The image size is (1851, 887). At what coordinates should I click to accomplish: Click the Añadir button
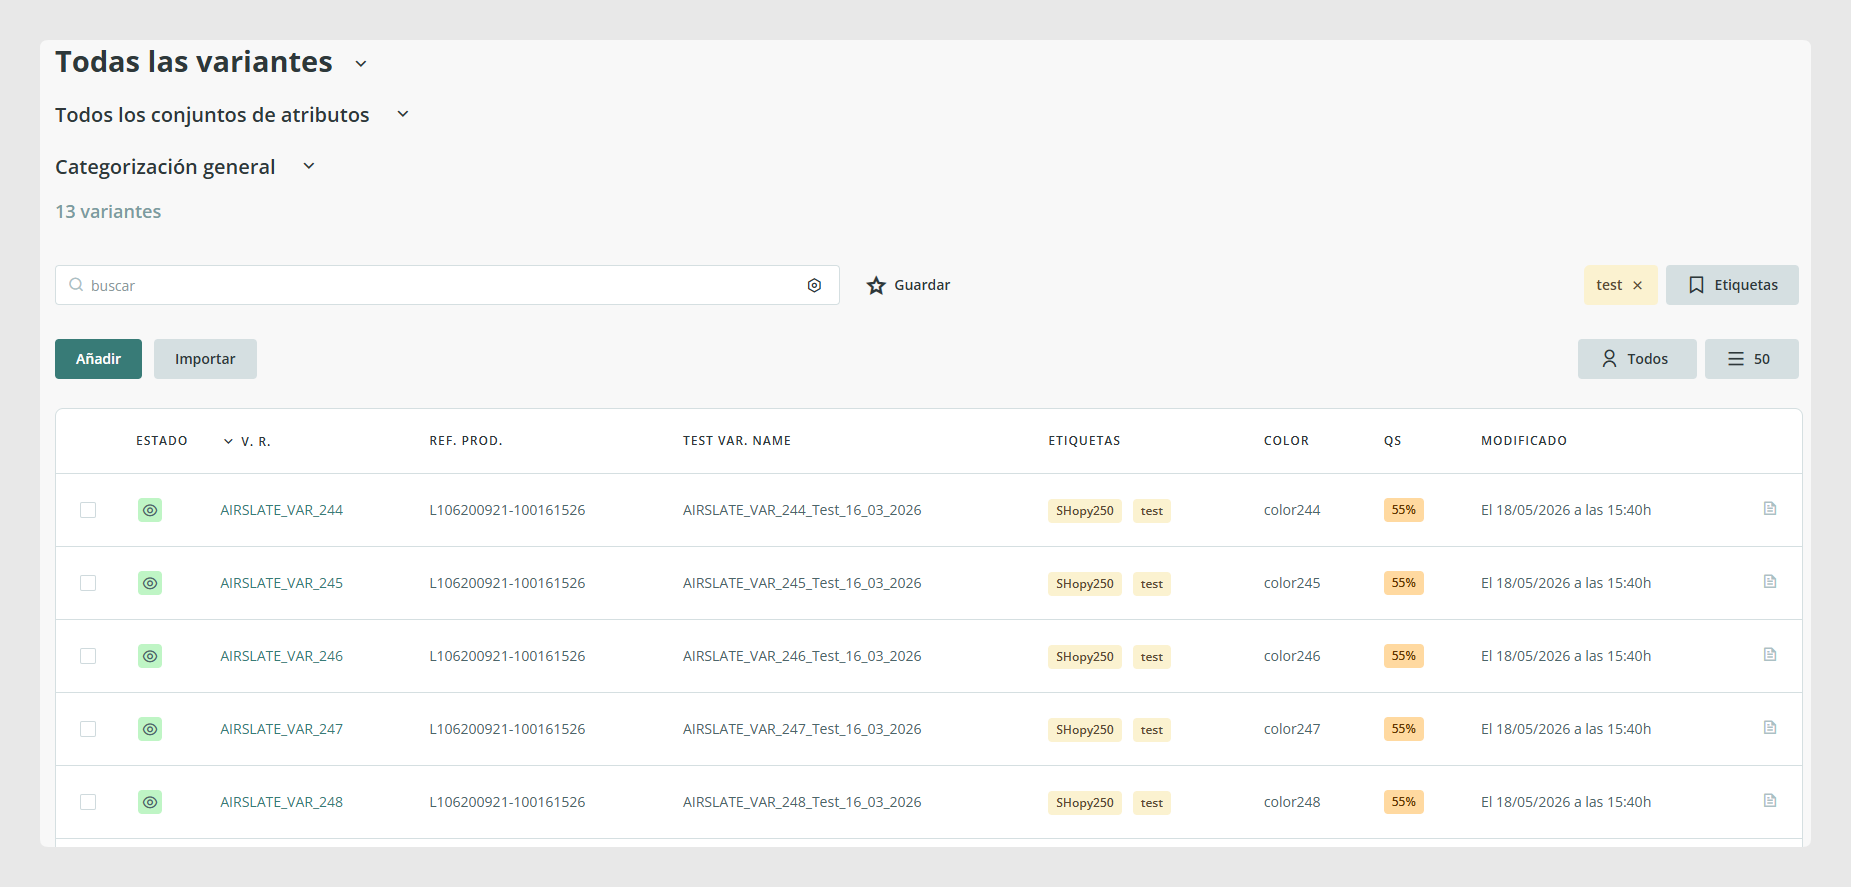click(x=98, y=359)
